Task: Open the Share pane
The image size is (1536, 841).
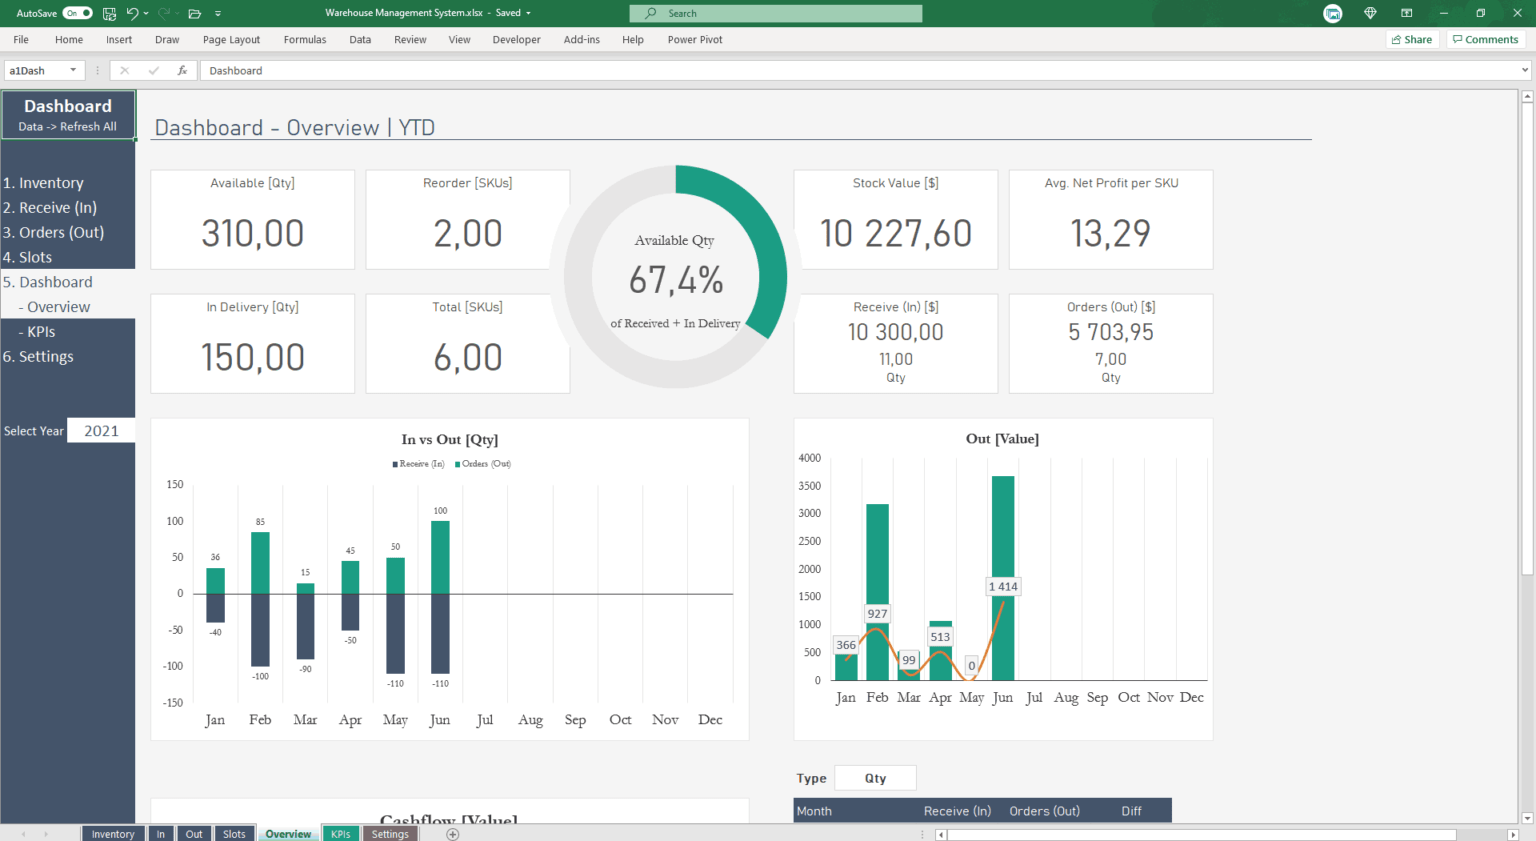Action: point(1411,39)
